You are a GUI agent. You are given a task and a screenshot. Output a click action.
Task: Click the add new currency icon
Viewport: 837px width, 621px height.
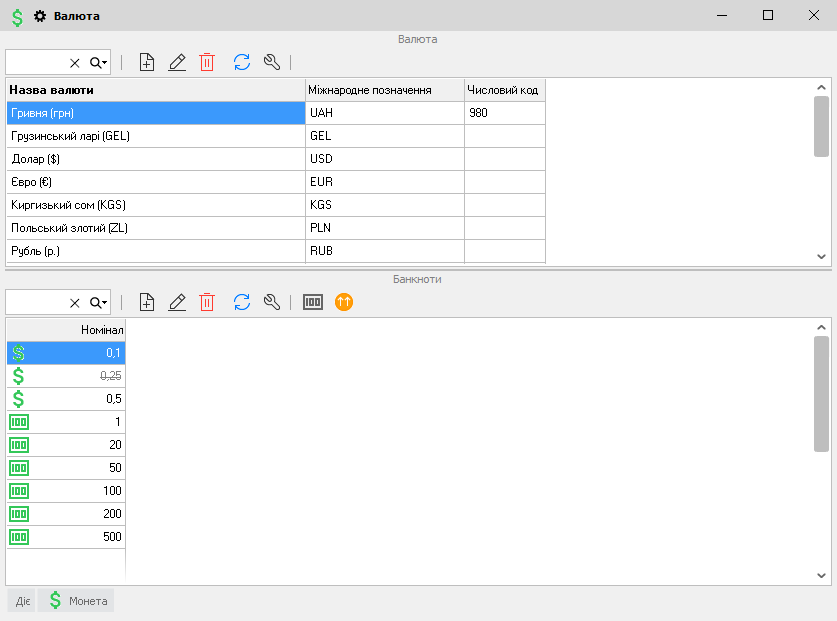tap(147, 62)
